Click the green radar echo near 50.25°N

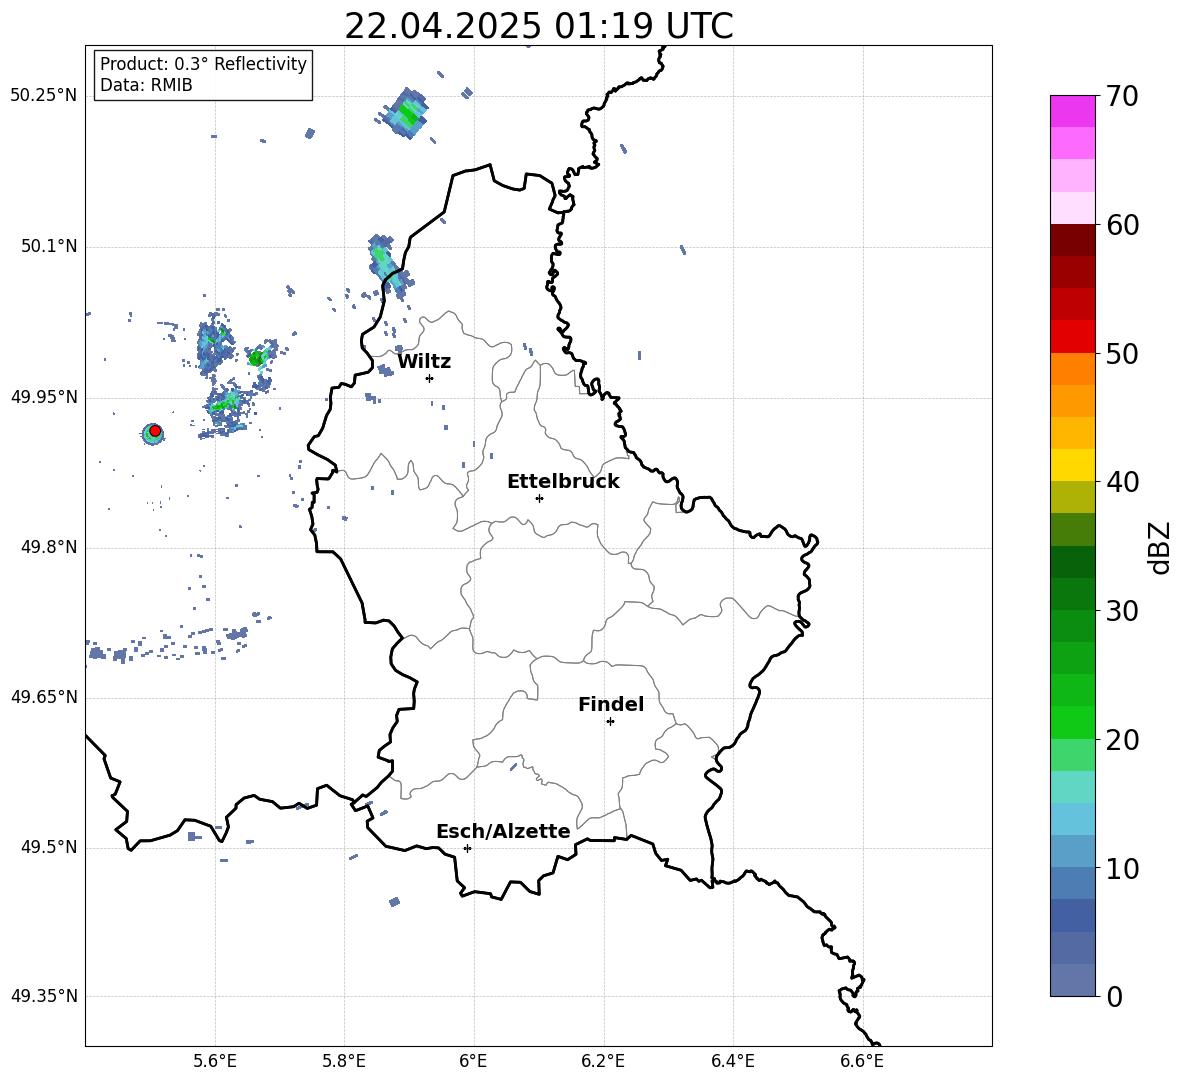click(406, 114)
